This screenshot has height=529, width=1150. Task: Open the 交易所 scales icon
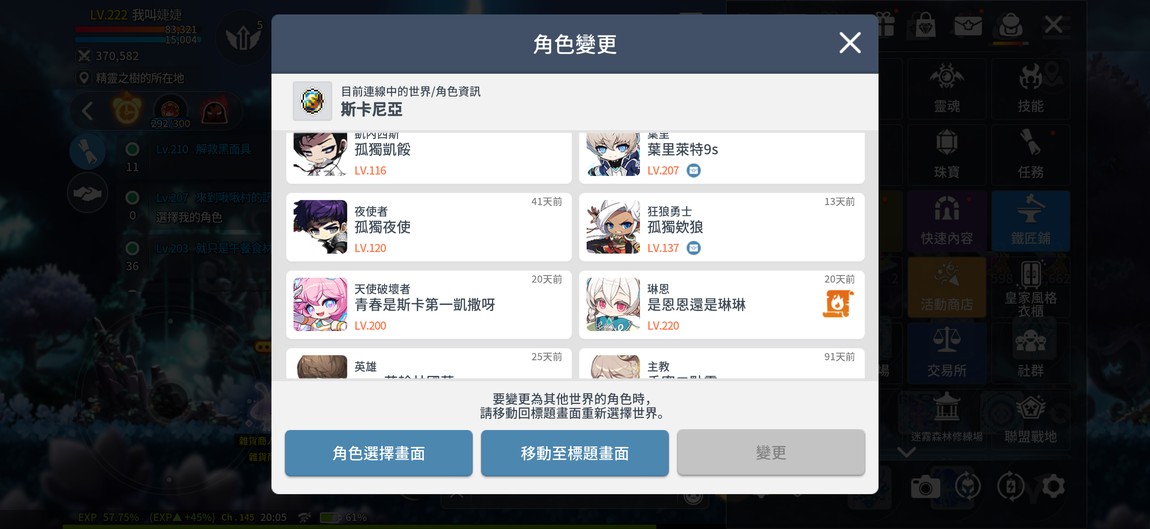(x=946, y=353)
